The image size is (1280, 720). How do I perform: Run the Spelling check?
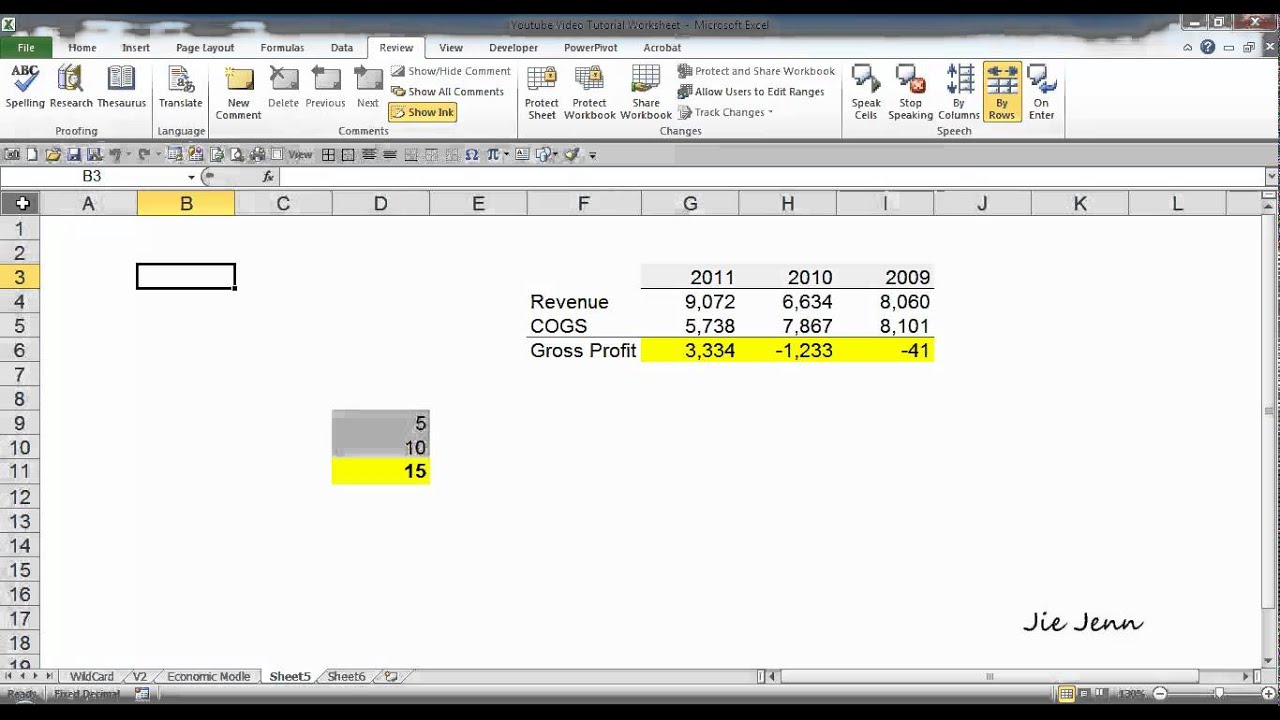(x=25, y=86)
